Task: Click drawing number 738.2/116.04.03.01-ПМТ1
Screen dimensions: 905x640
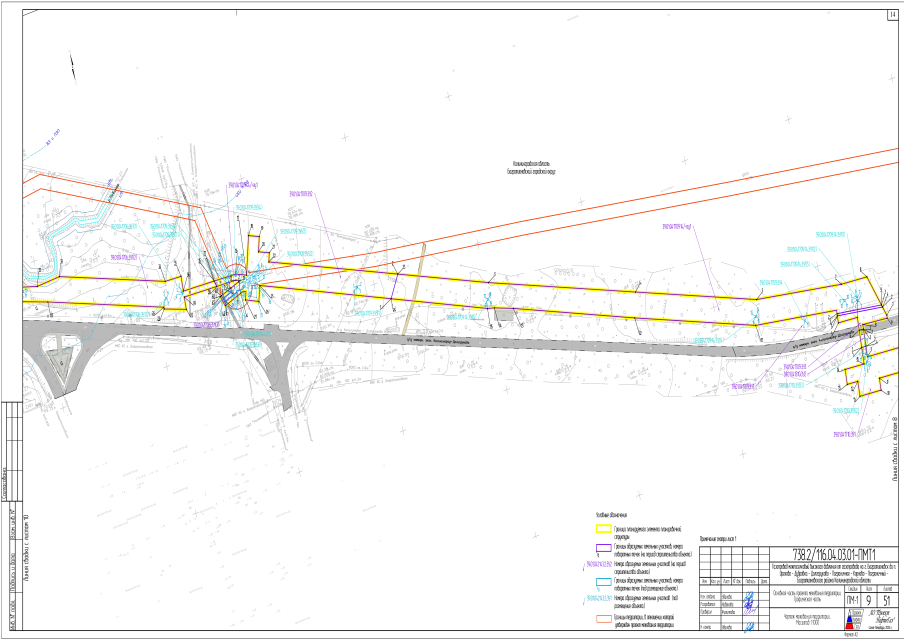Action: [x=833, y=553]
